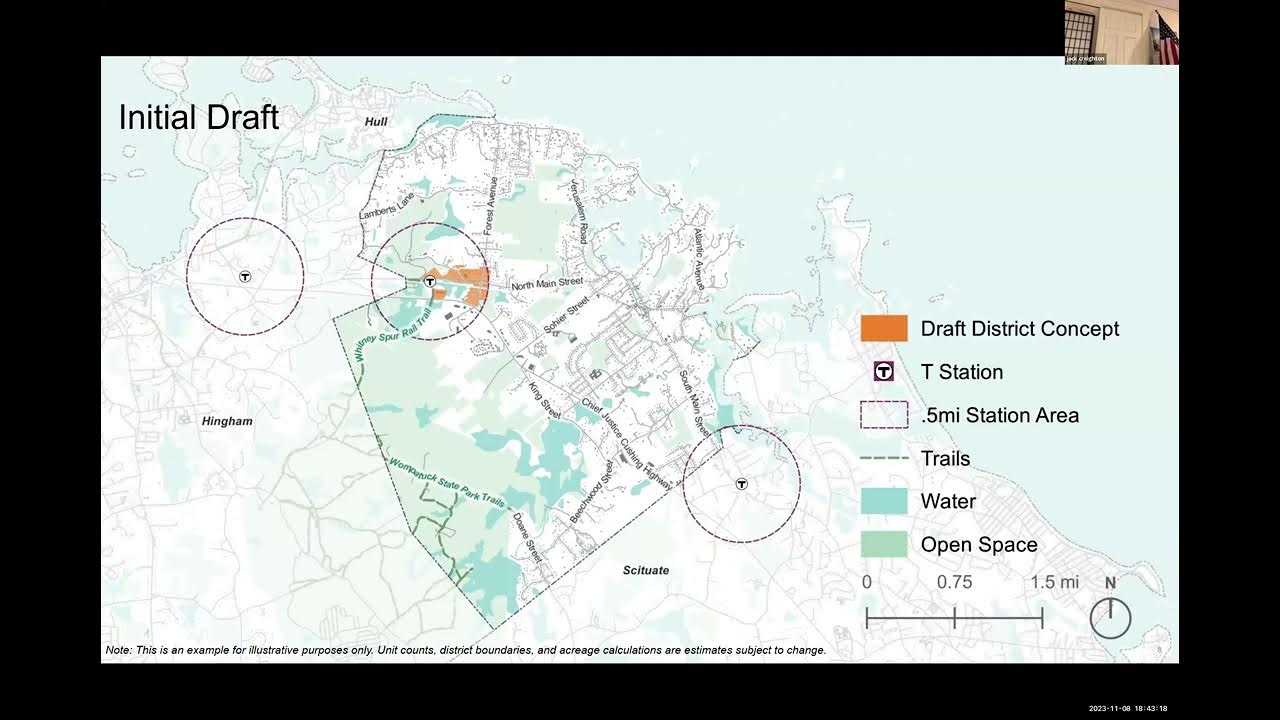1280x720 pixels.
Task: Click the 'South Main Street' road label
Action: coord(694,405)
